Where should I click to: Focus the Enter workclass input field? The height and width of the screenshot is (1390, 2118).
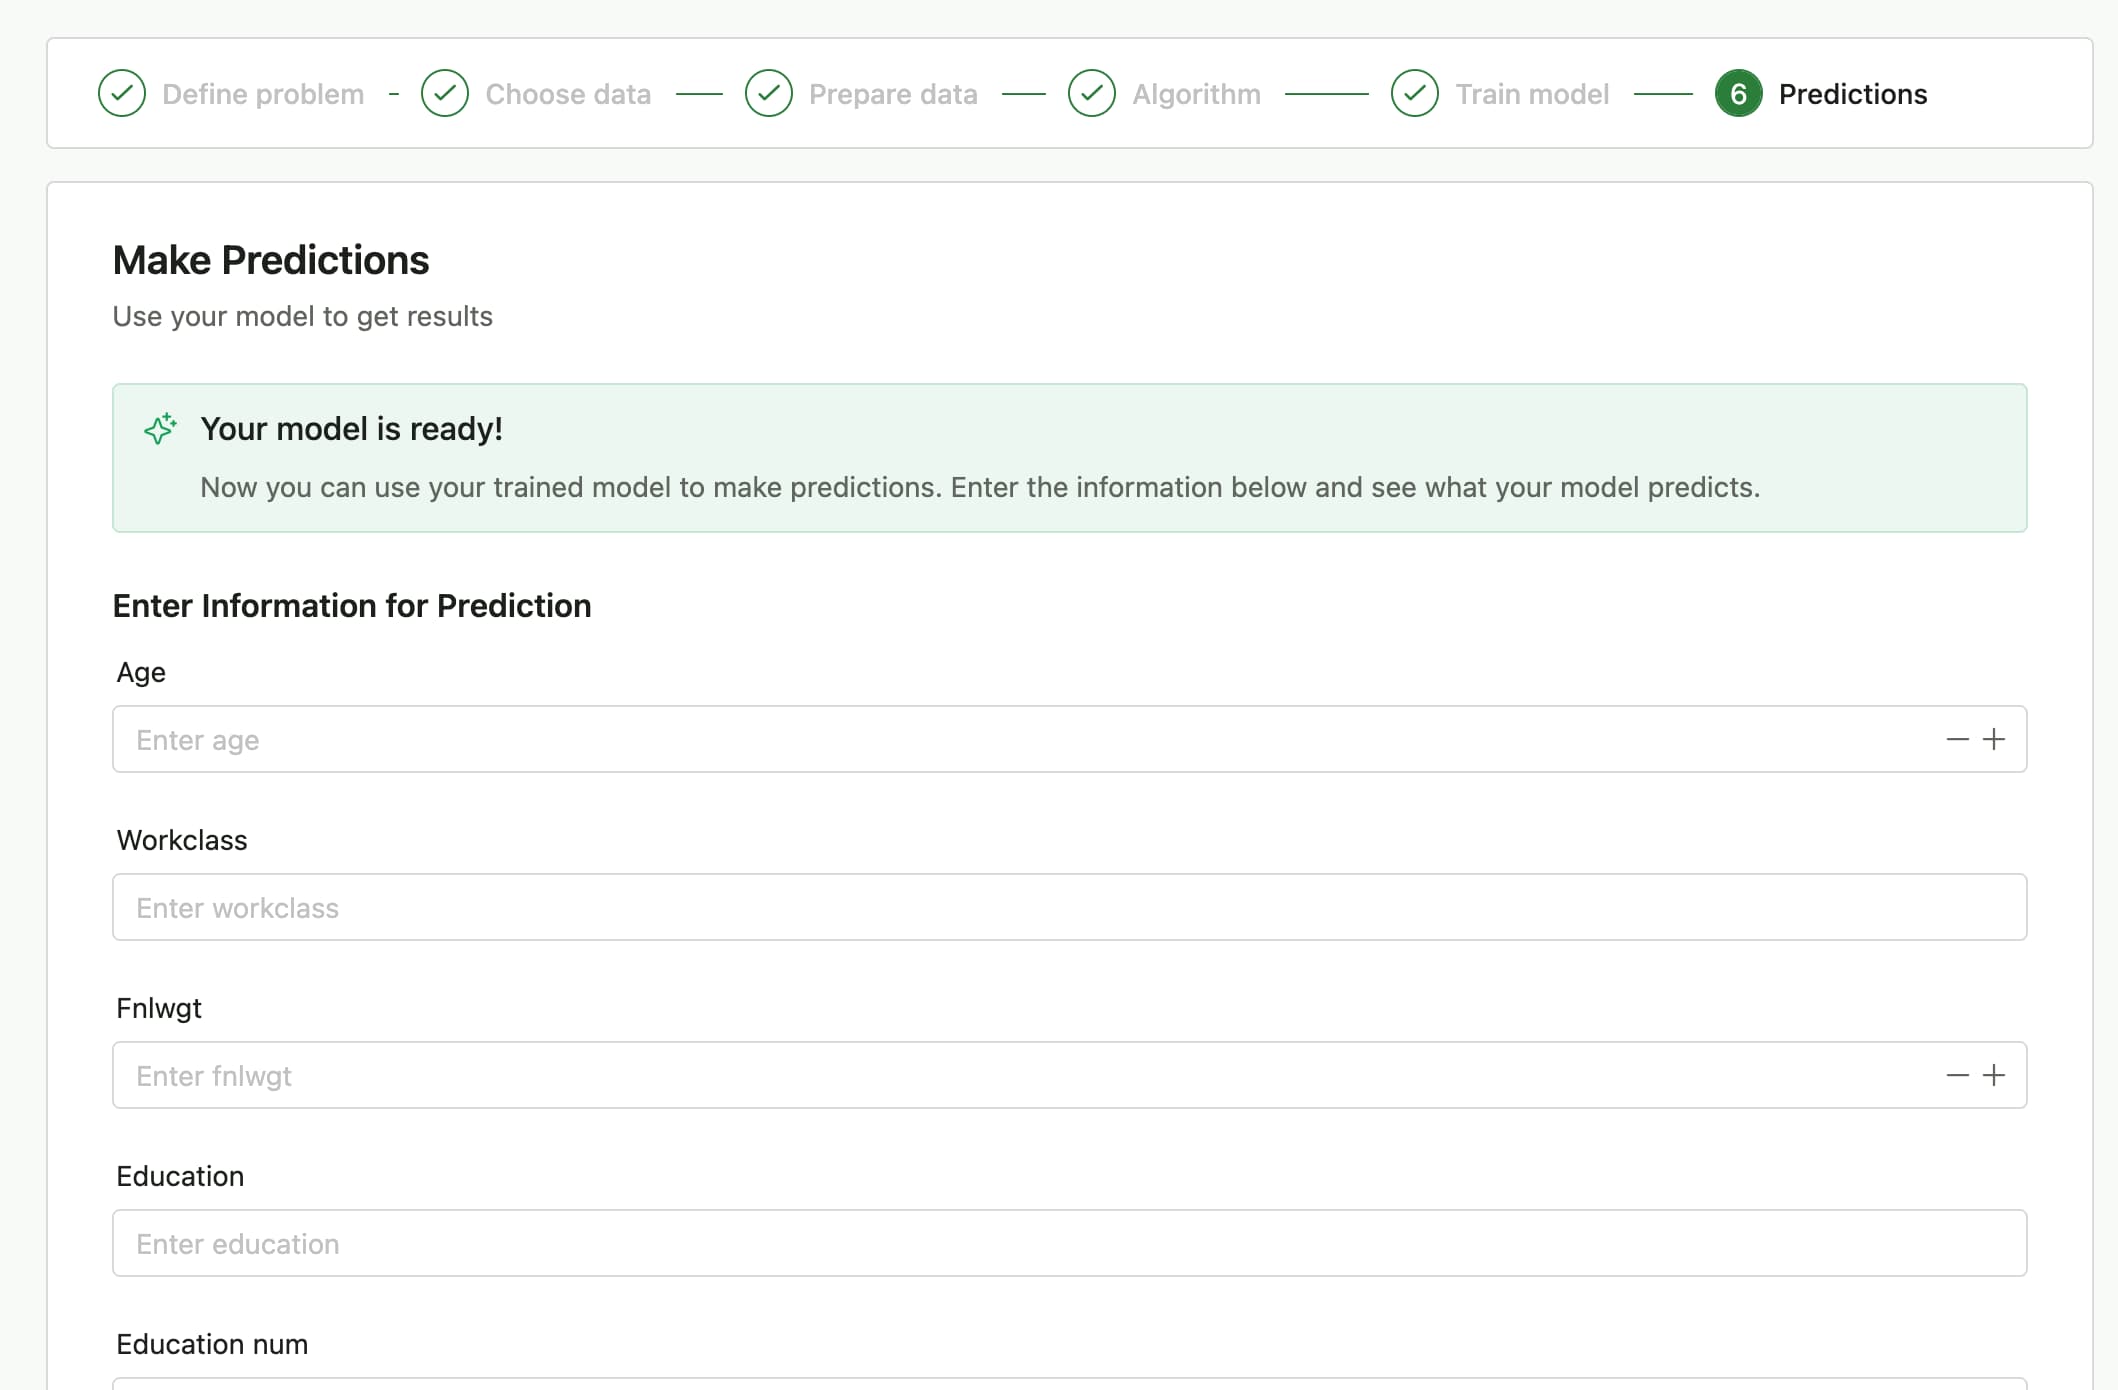pos(1069,908)
